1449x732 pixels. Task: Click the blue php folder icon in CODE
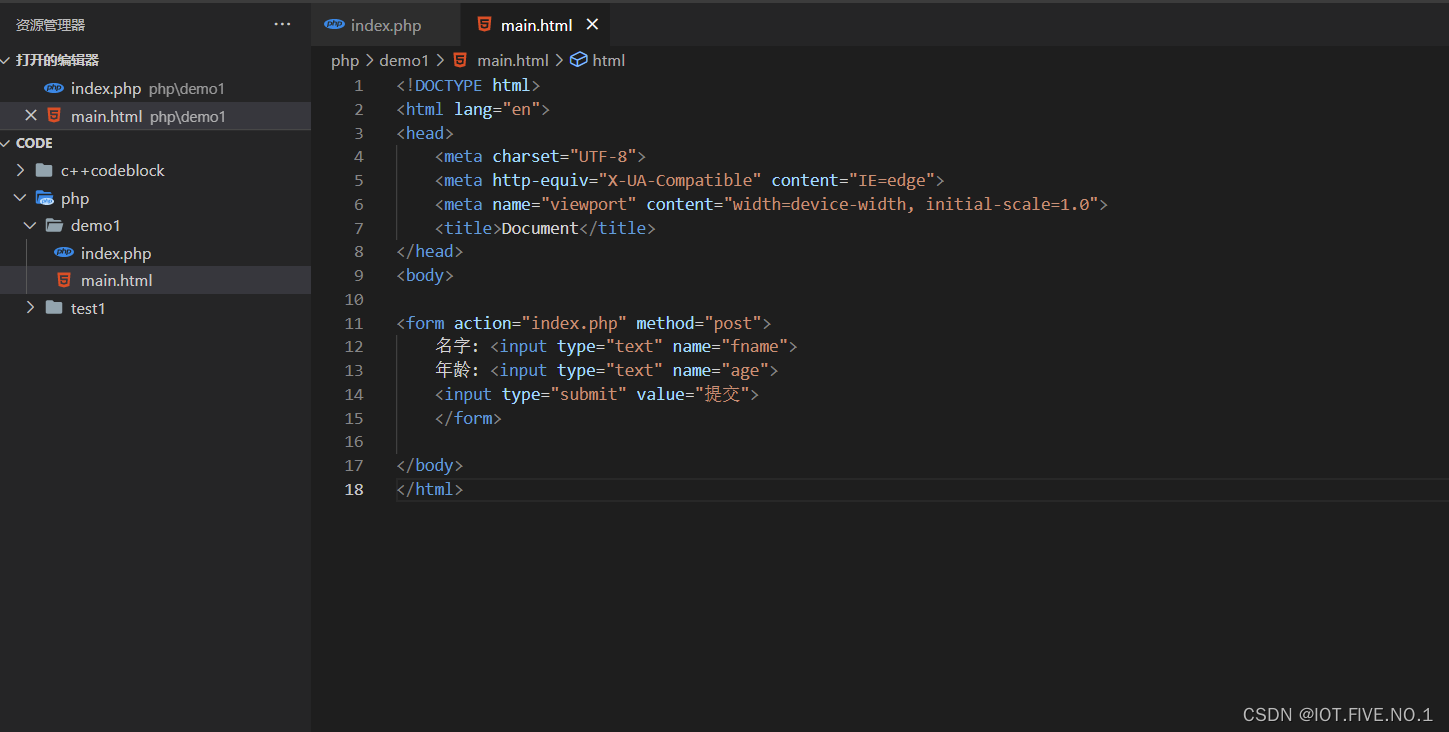click(45, 197)
